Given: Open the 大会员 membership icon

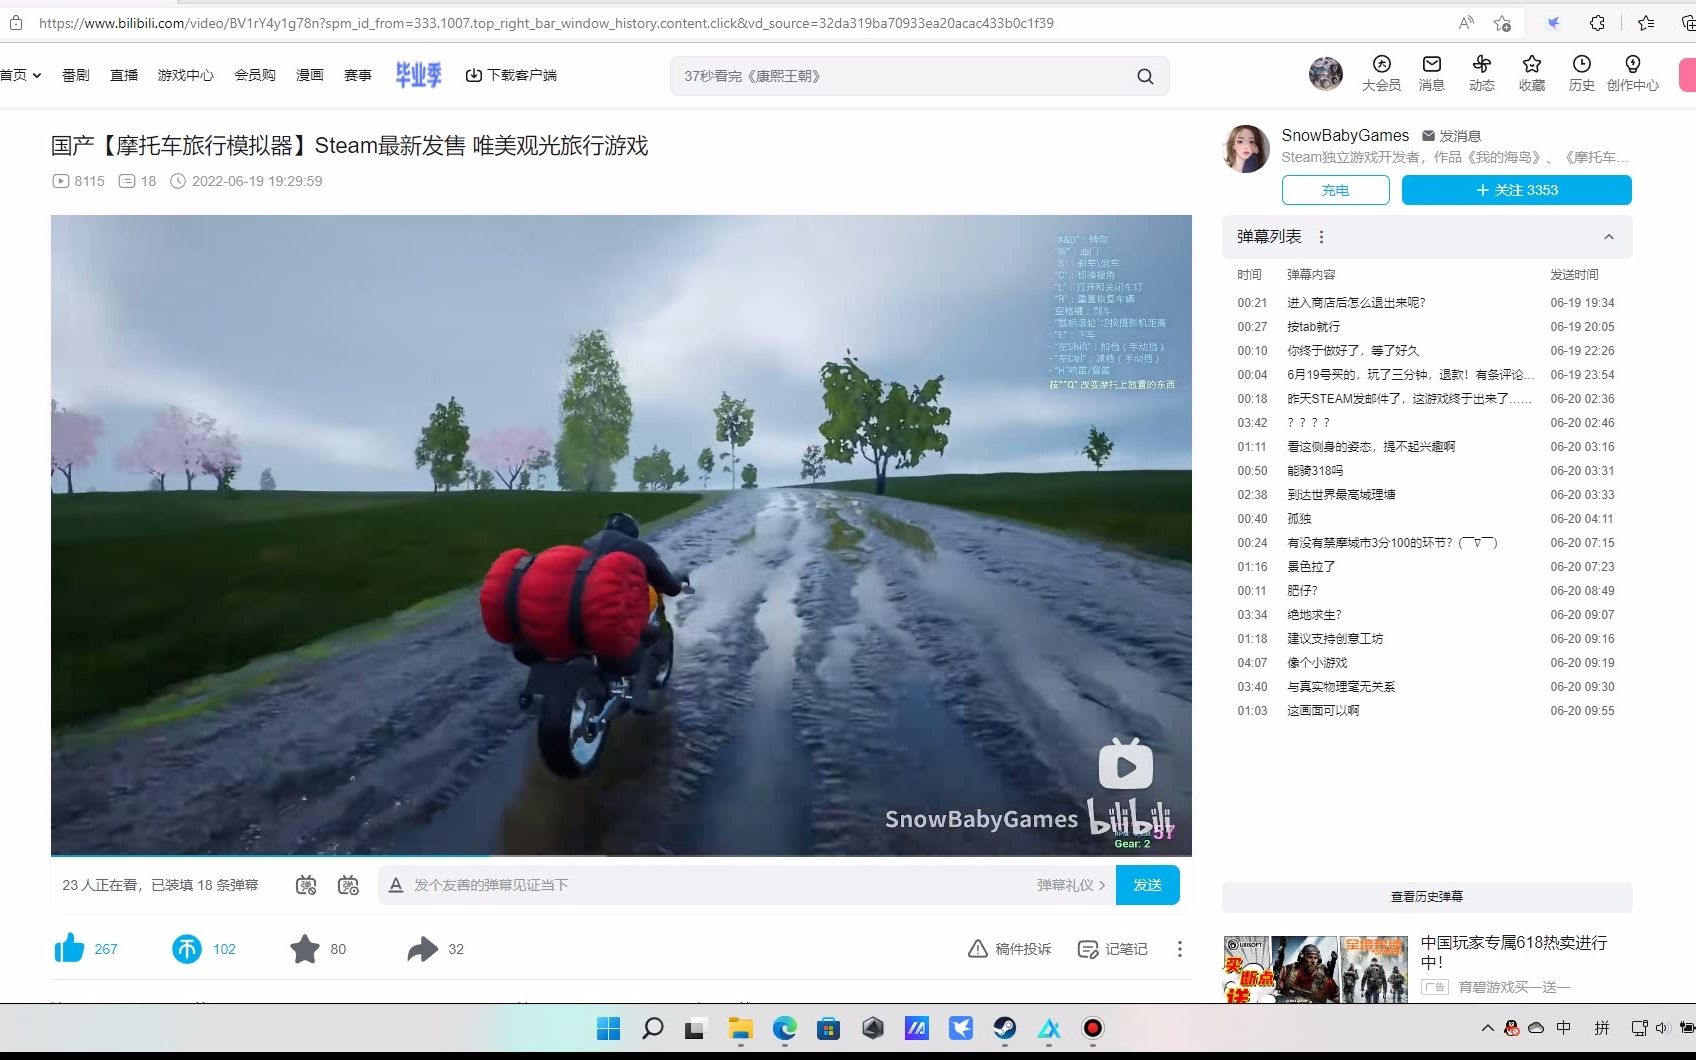Looking at the screenshot, I should 1381,74.
